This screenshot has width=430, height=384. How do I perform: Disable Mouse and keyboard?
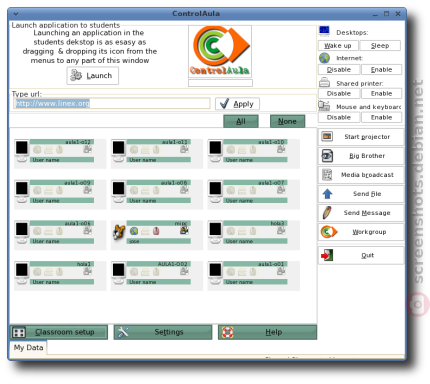coord(339,117)
